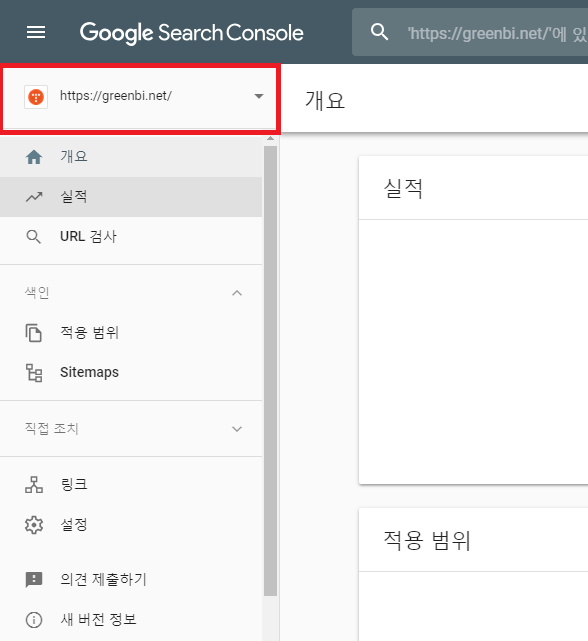Click the 개요 page title

(x=325, y=100)
